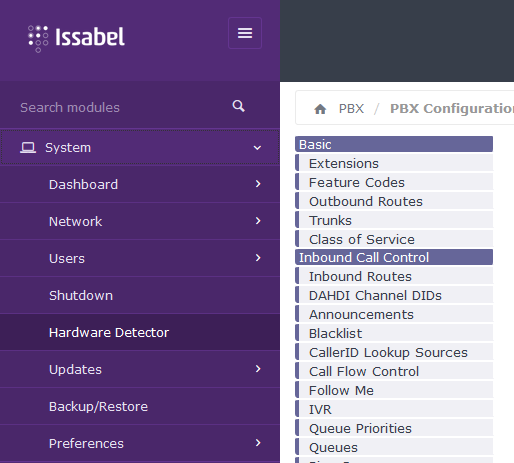Open the Extensions configuration link

(x=344, y=164)
